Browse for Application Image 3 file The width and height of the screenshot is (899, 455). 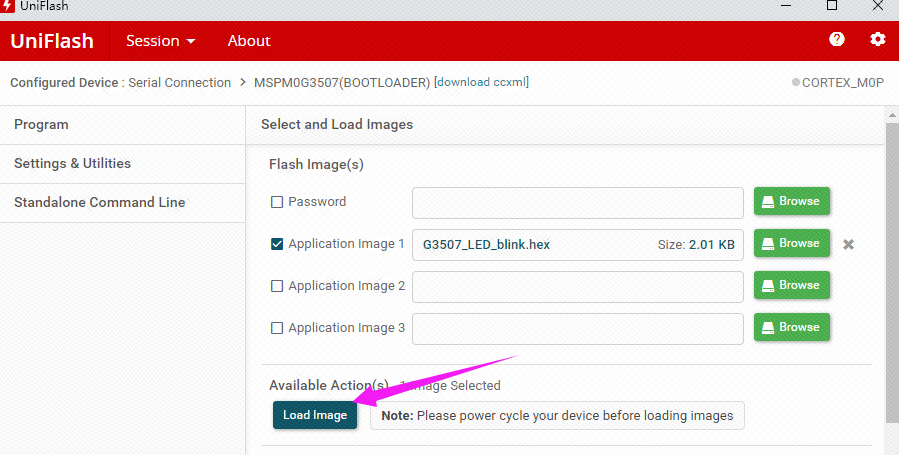tap(792, 327)
